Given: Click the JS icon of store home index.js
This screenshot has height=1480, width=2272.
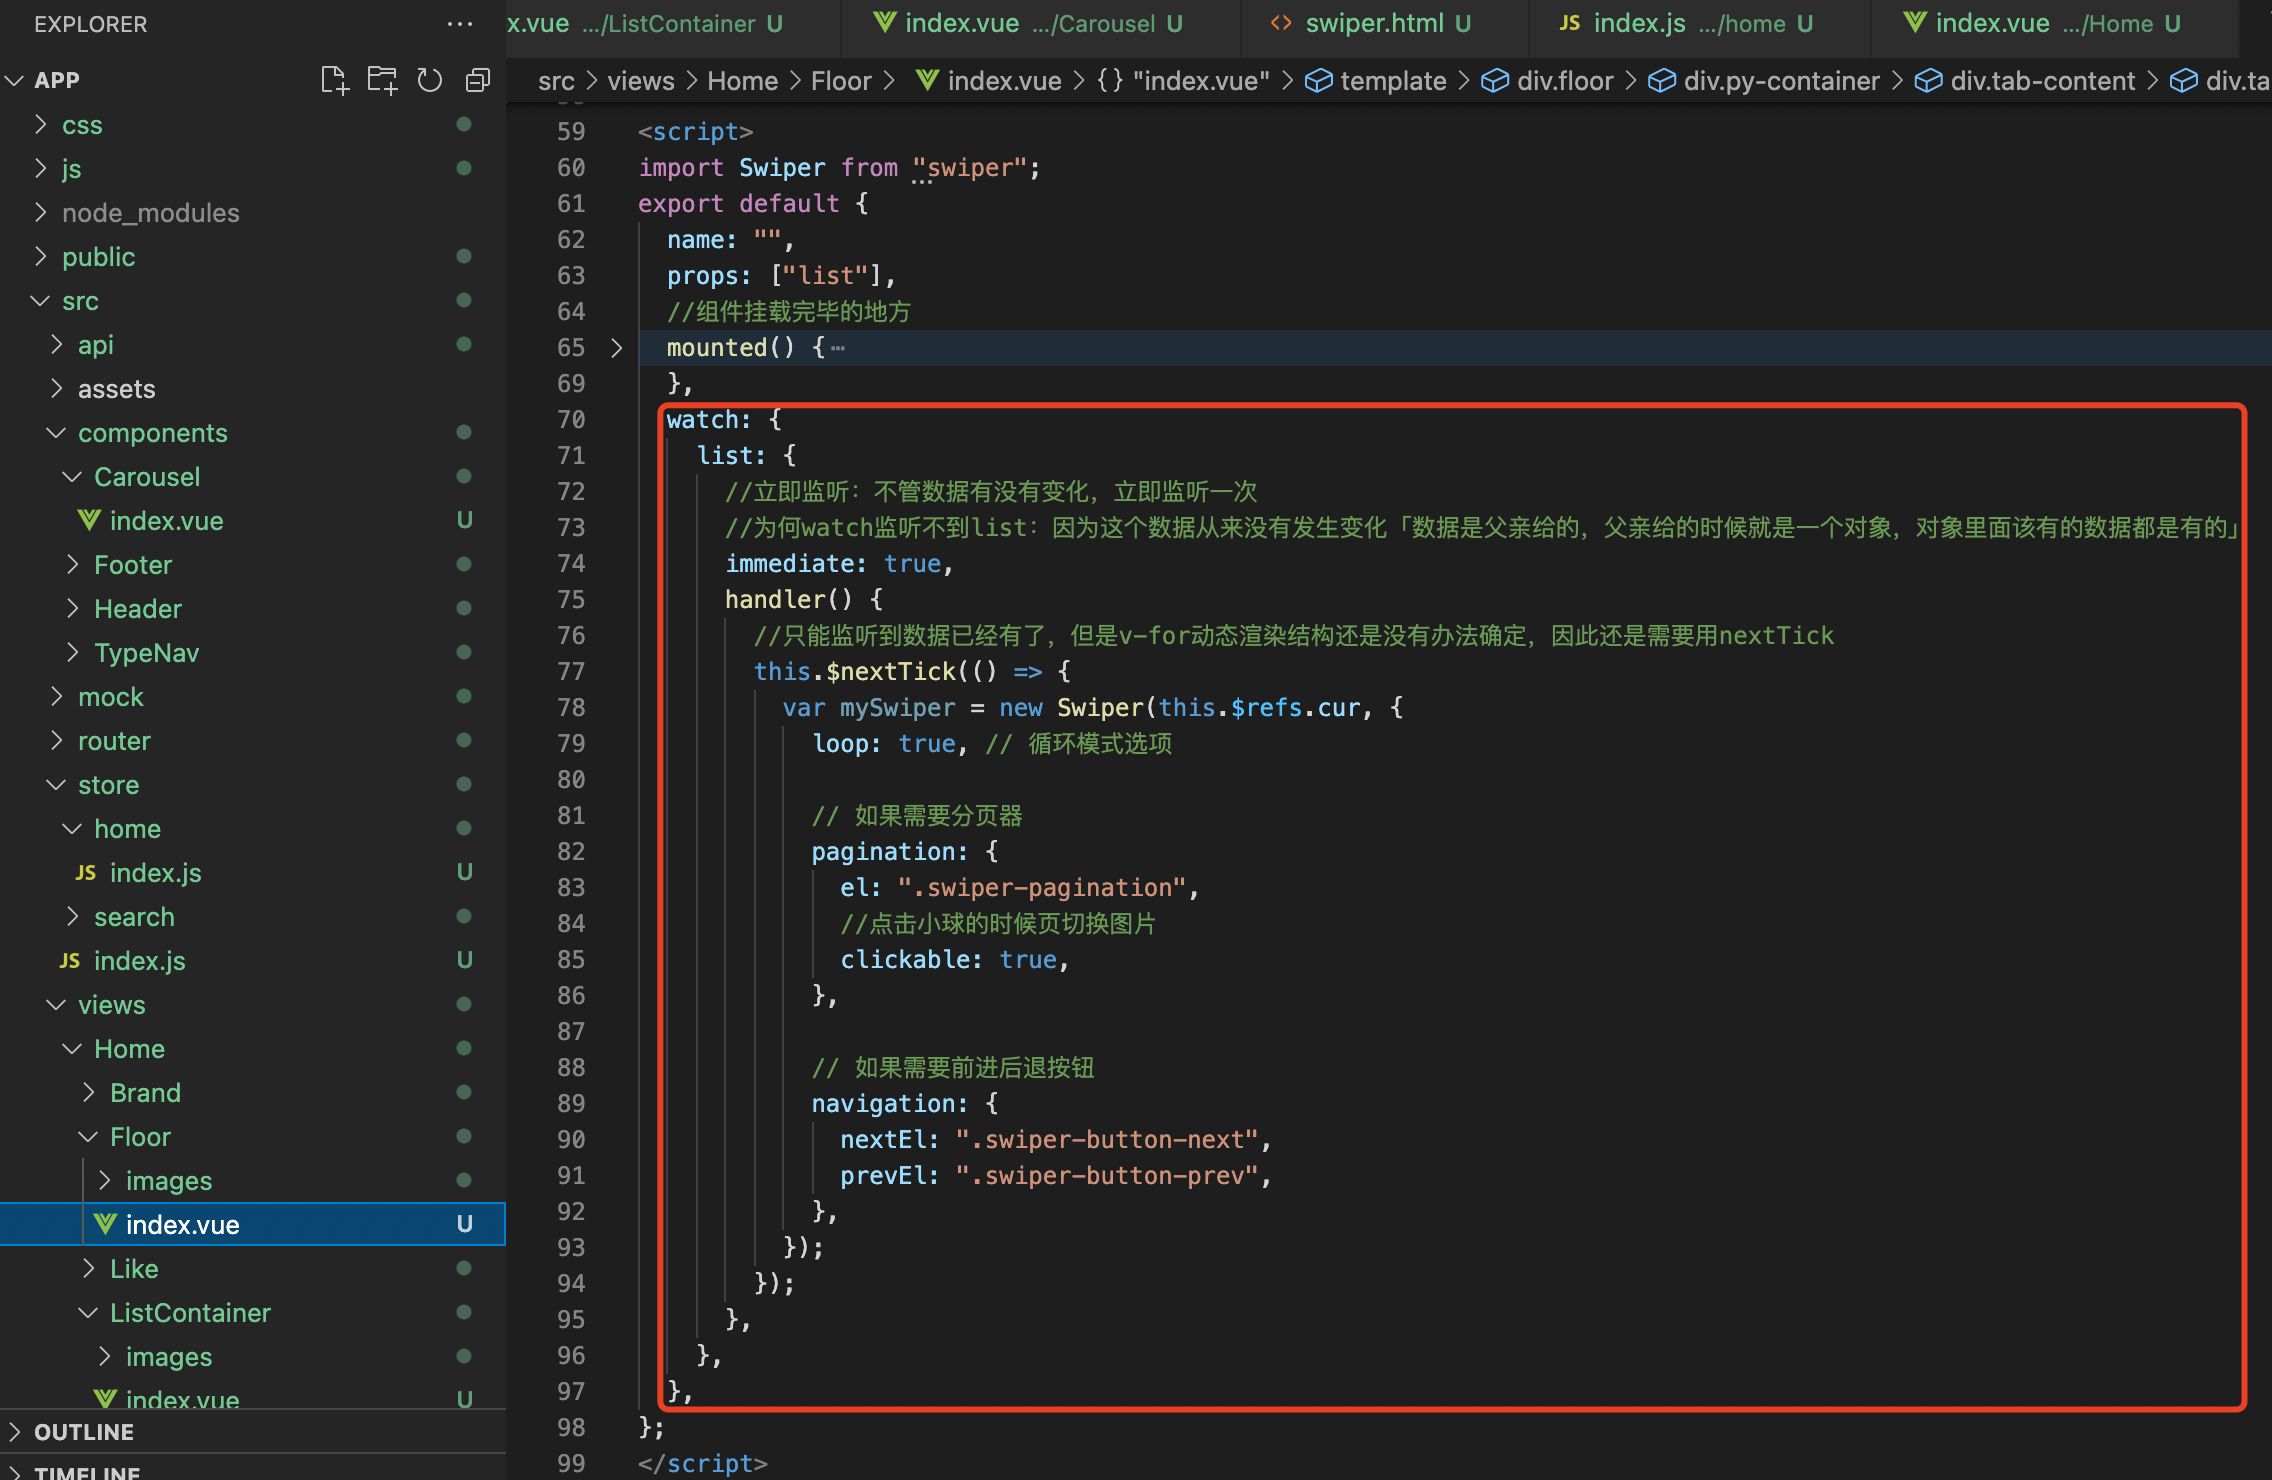Looking at the screenshot, I should pos(86,873).
